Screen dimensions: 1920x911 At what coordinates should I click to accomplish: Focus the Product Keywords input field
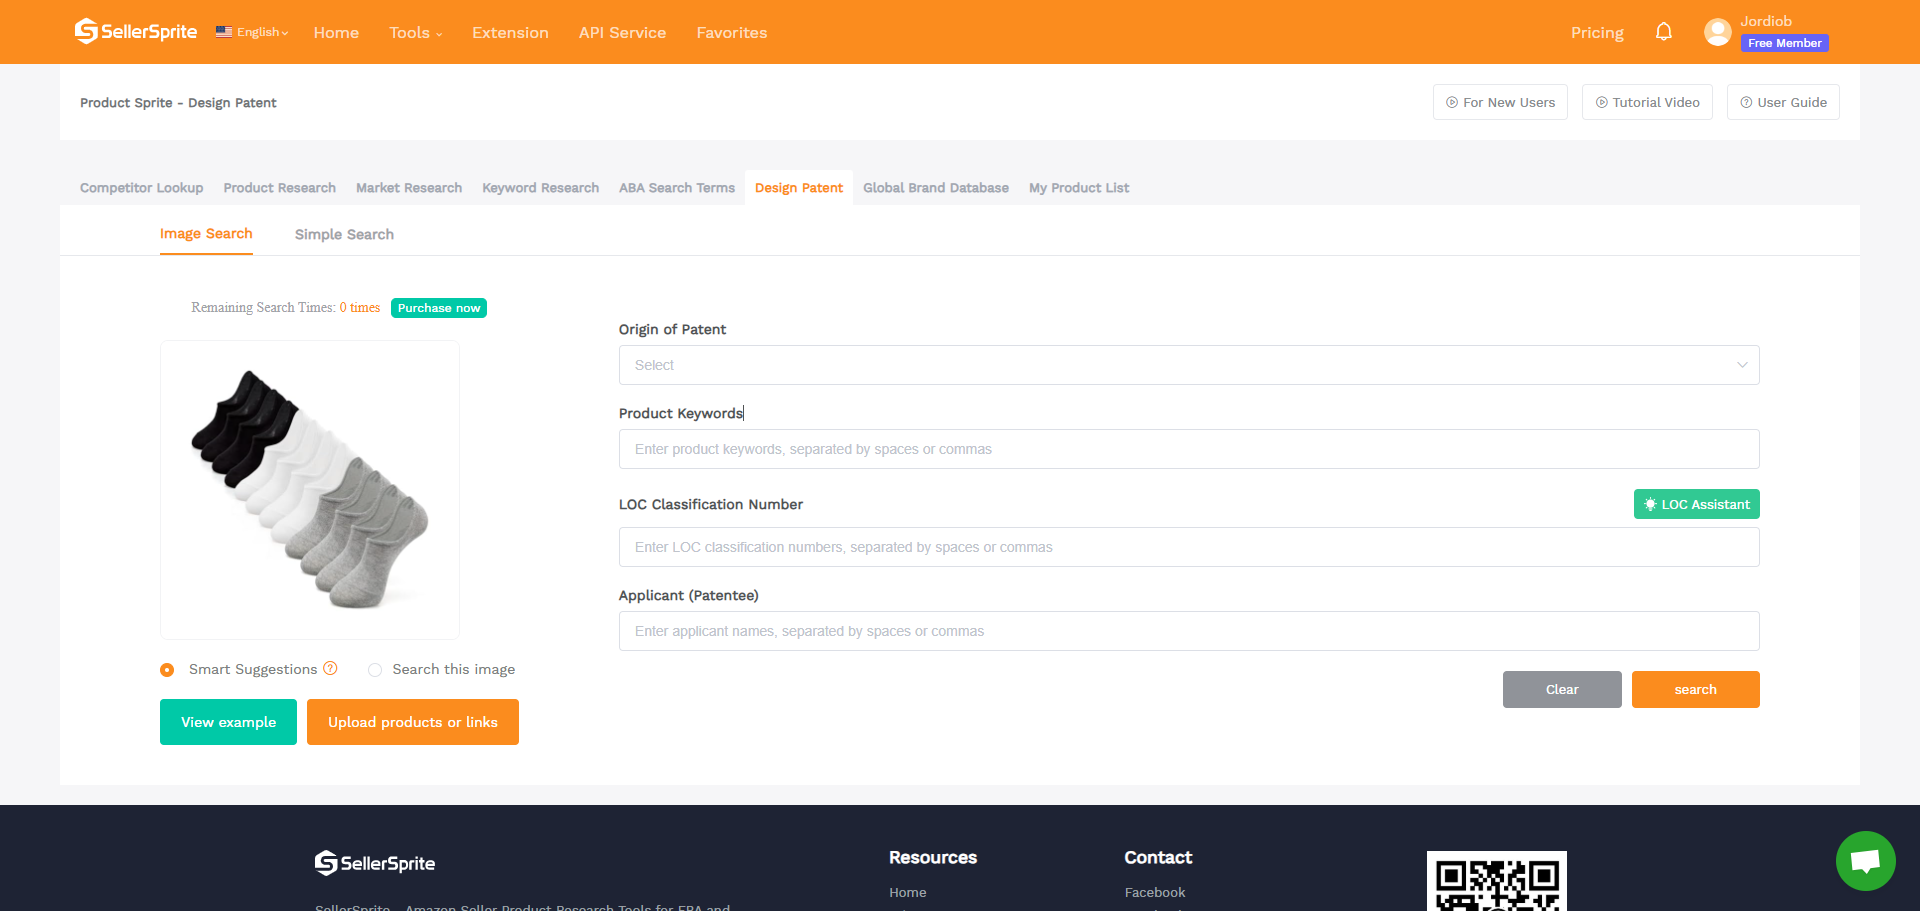click(1189, 449)
